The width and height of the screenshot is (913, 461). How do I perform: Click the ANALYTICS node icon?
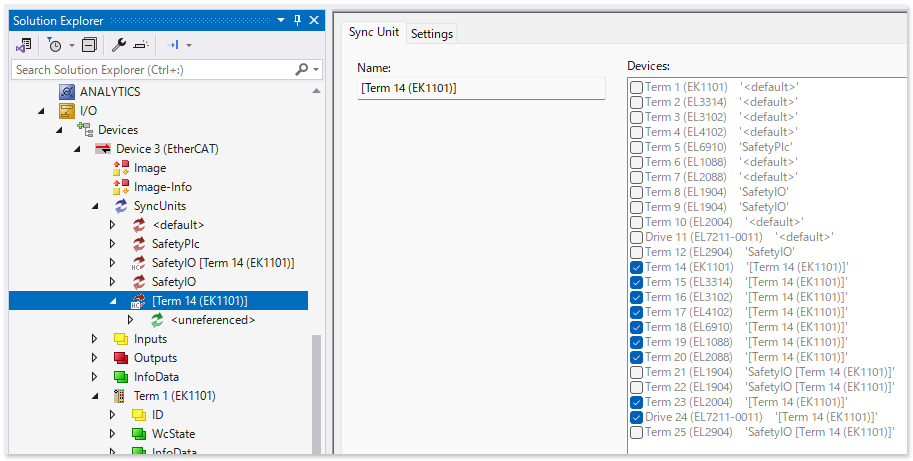tap(67, 92)
